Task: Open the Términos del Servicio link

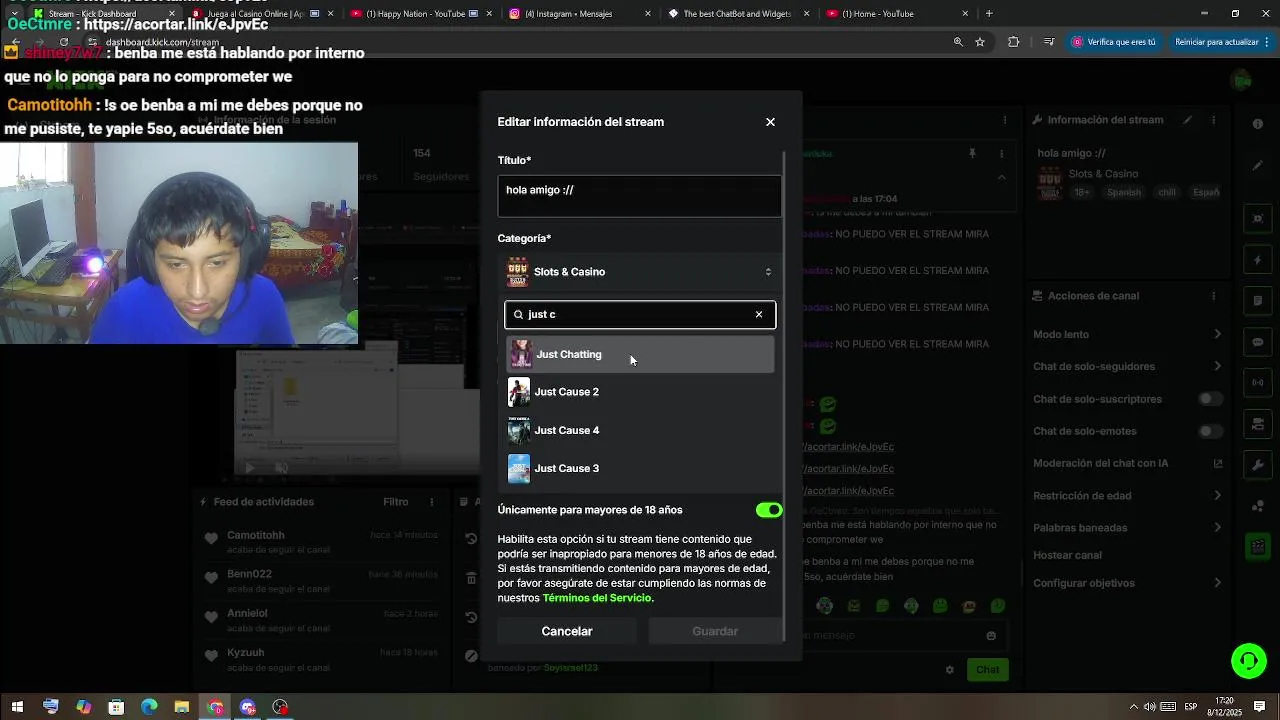Action: (597, 598)
